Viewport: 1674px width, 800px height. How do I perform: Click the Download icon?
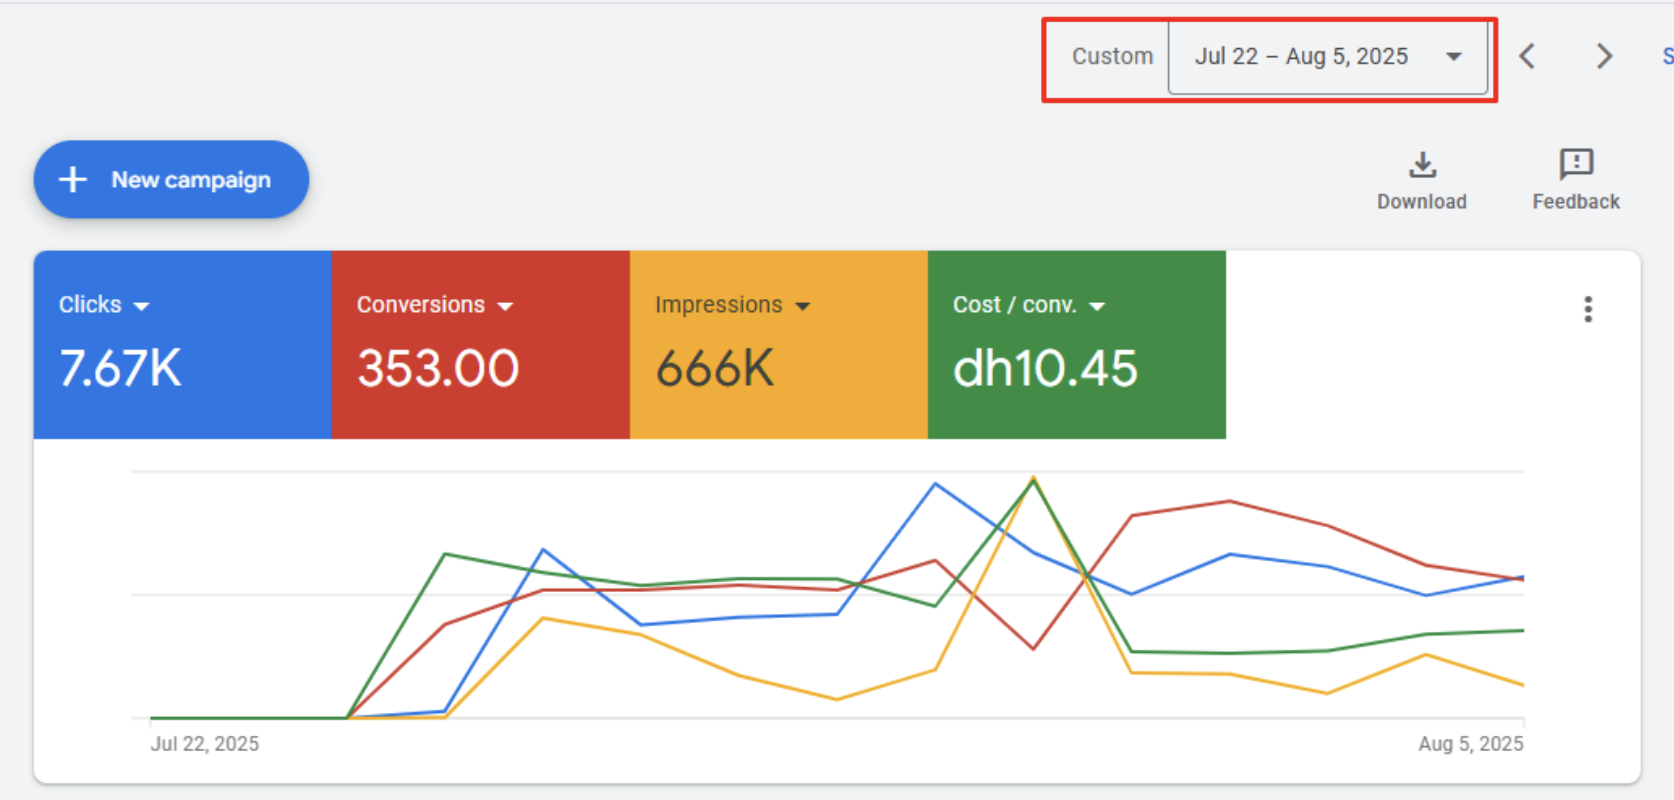pyautogui.click(x=1422, y=165)
